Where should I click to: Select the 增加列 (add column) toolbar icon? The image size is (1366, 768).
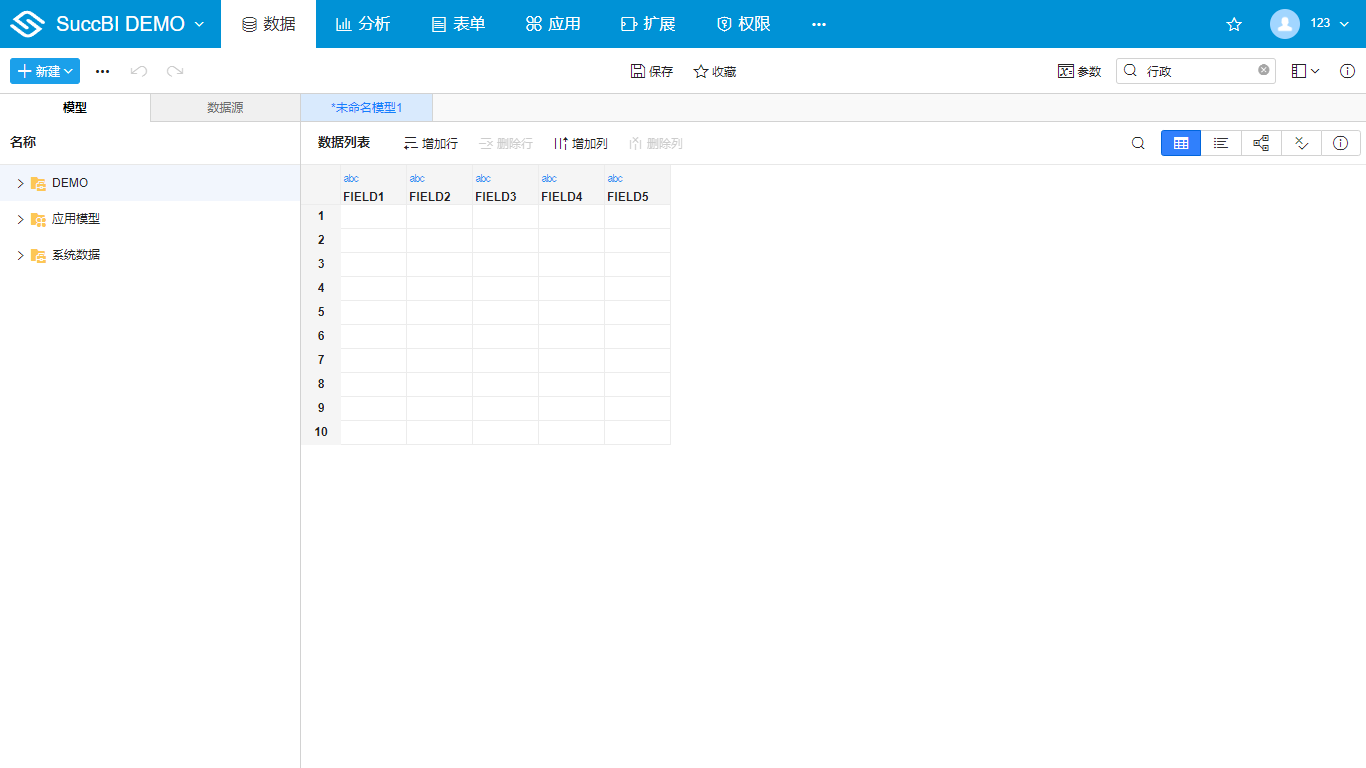pyautogui.click(x=580, y=142)
